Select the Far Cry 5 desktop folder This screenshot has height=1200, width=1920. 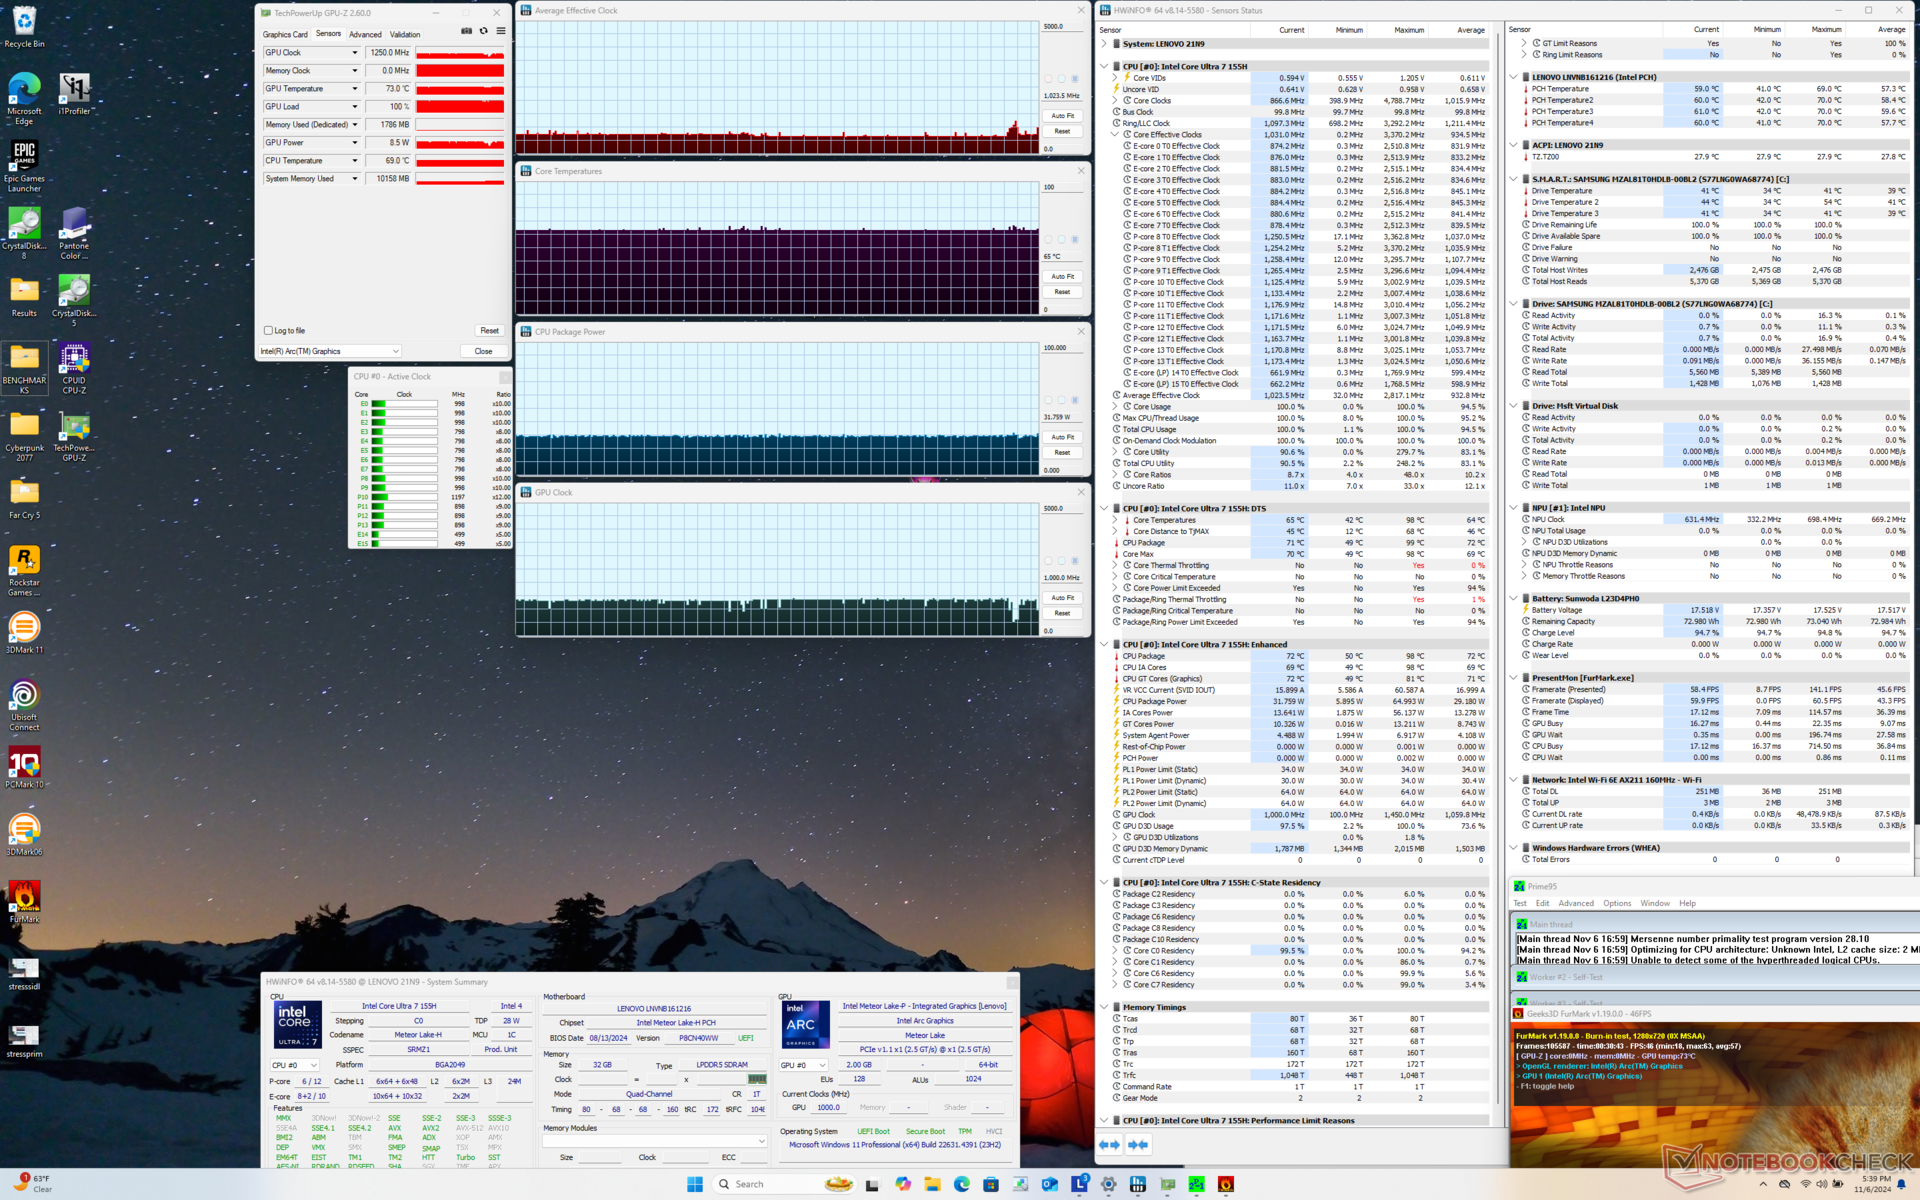24,498
